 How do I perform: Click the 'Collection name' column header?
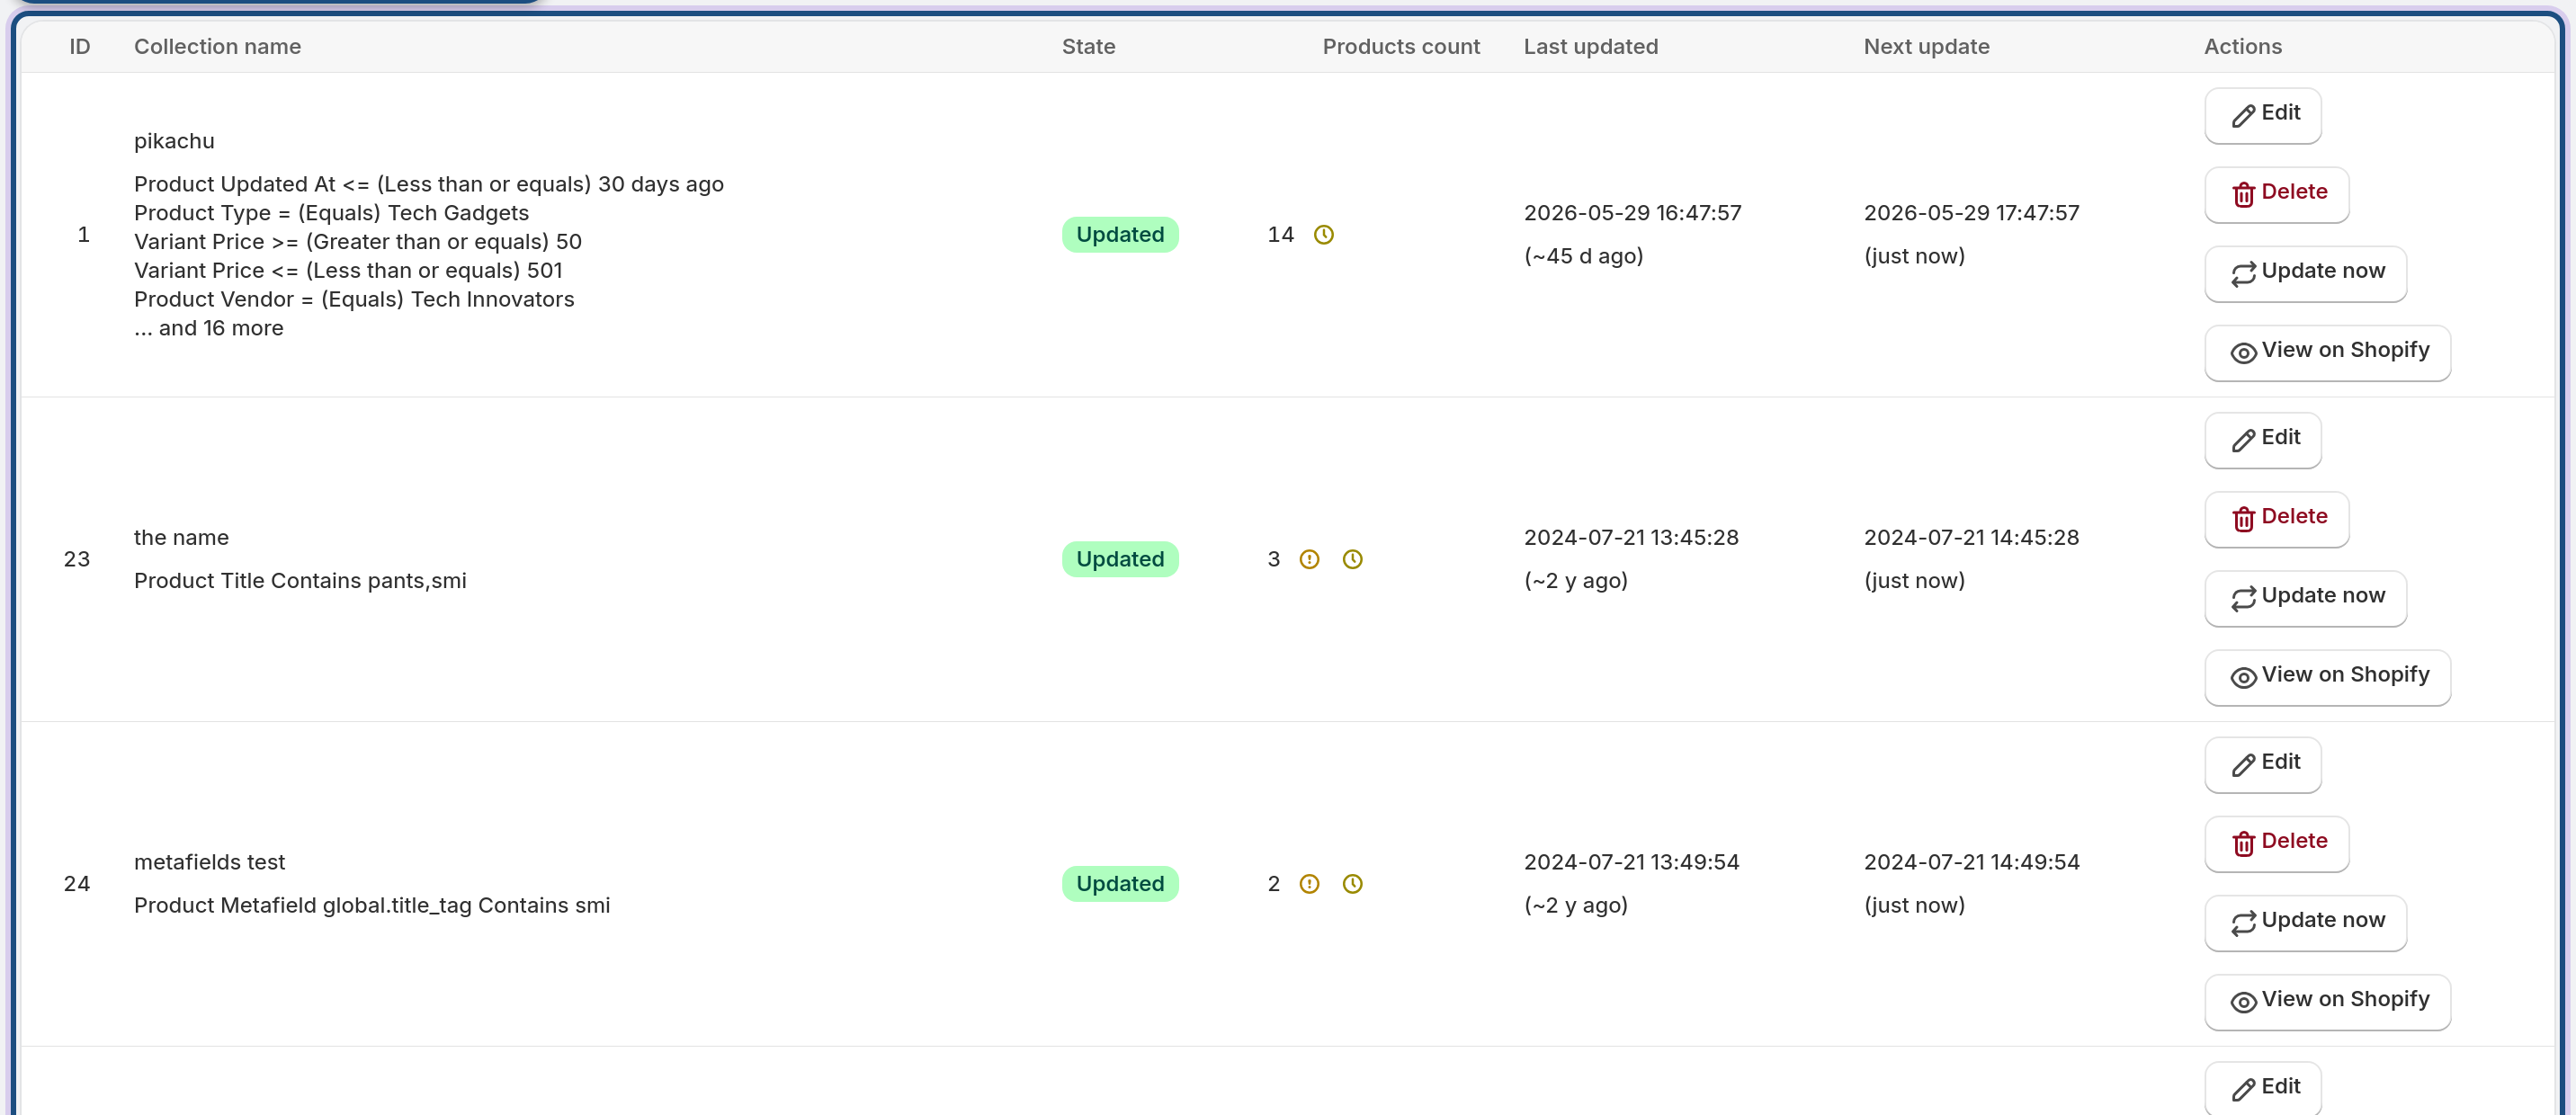[217, 47]
